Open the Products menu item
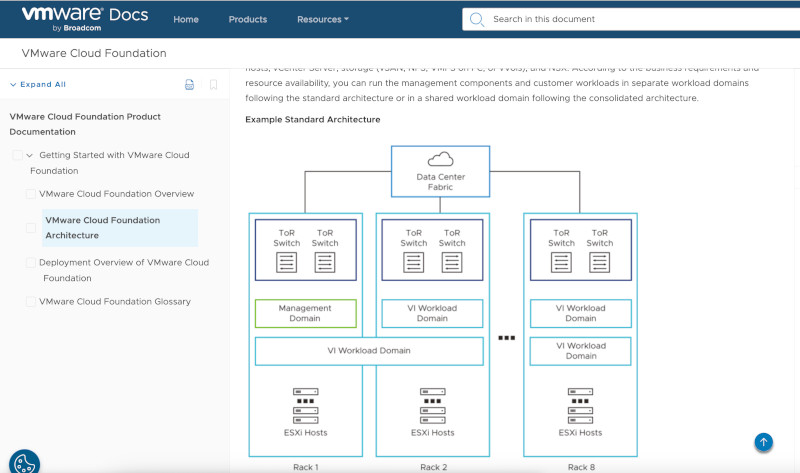Screen dimensions: 800x473 point(247,19)
